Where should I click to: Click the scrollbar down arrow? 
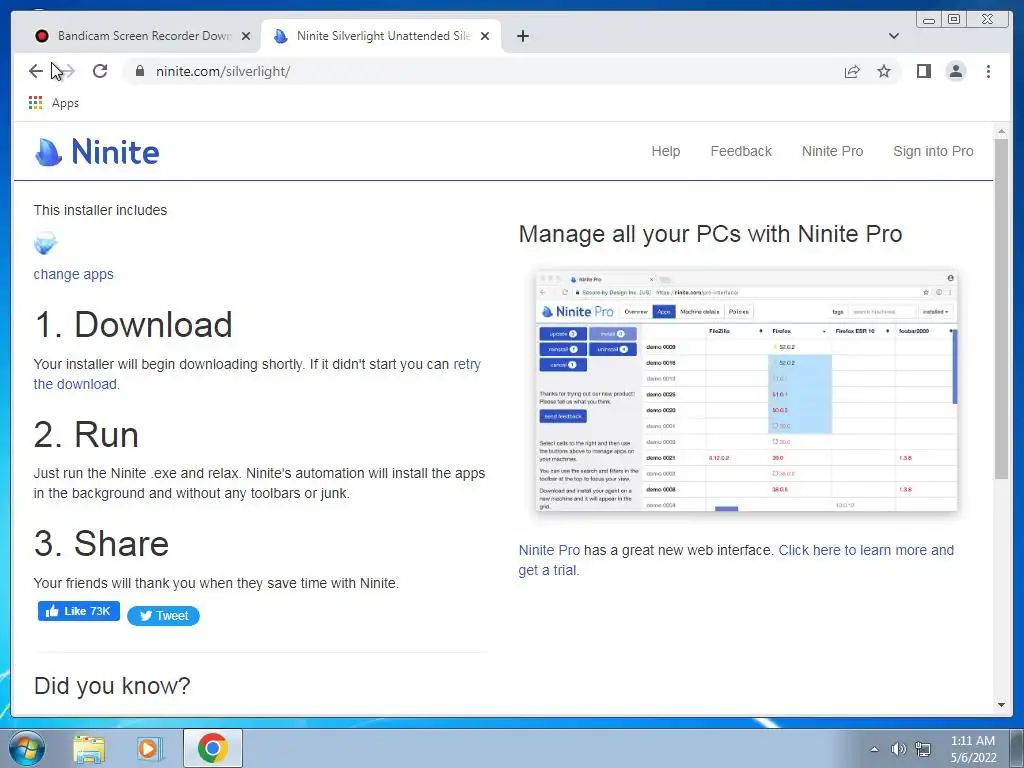point(1001,705)
